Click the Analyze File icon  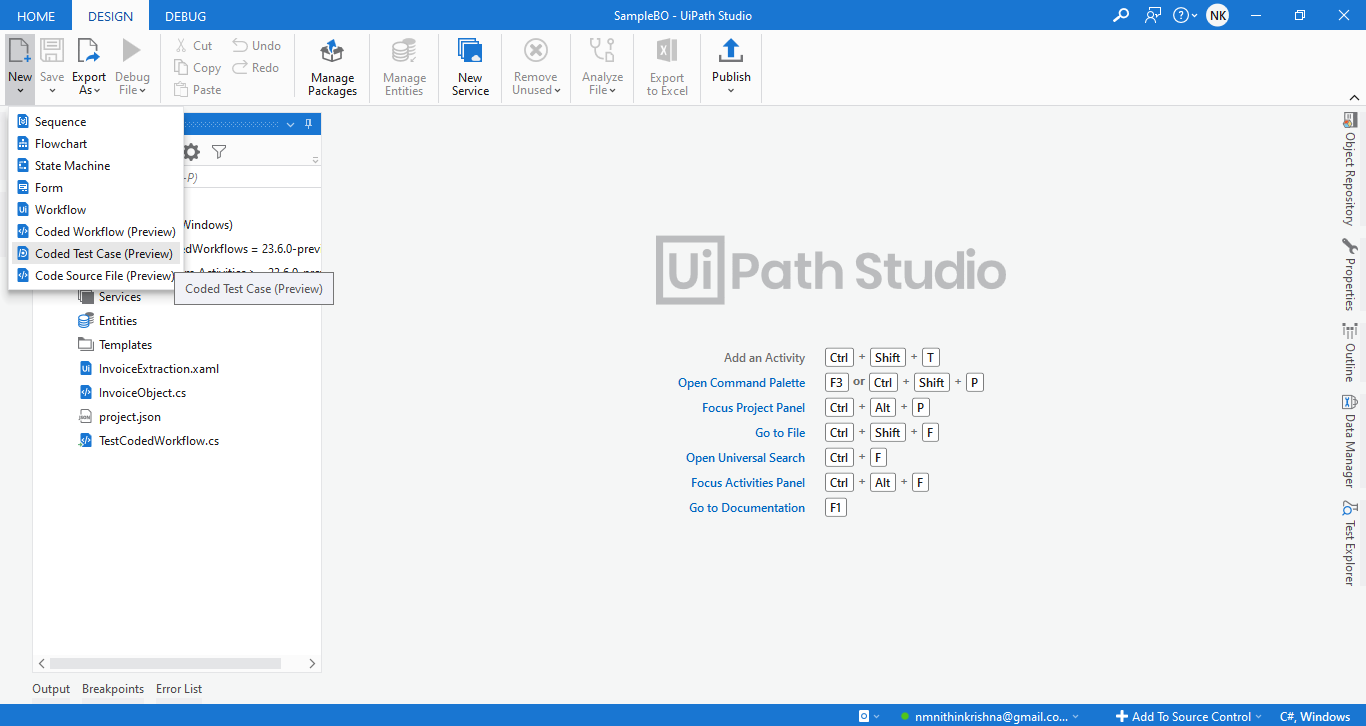click(602, 51)
